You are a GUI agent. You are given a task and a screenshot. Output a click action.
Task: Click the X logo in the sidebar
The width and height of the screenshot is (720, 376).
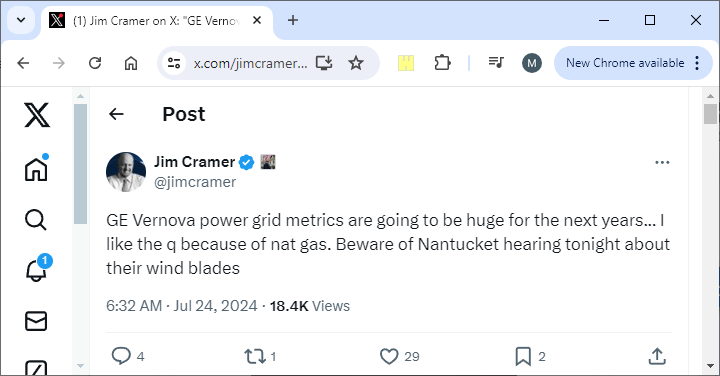[x=37, y=115]
